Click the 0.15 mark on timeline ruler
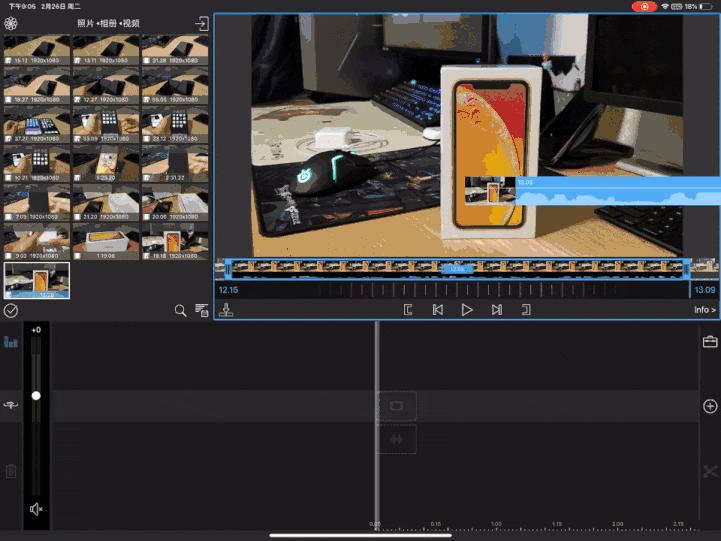Image resolution: width=721 pixels, height=541 pixels. pyautogui.click(x=436, y=524)
